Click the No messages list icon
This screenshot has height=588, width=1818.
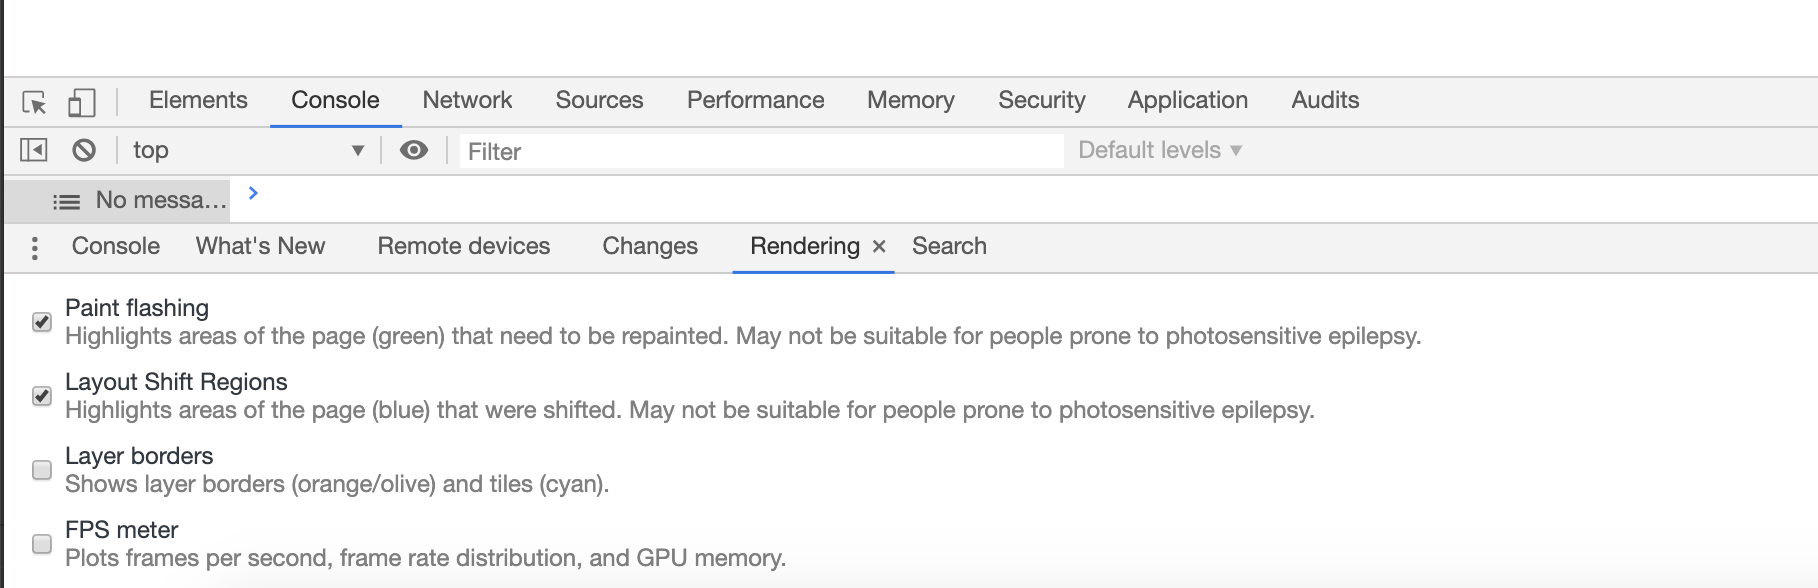click(x=66, y=202)
